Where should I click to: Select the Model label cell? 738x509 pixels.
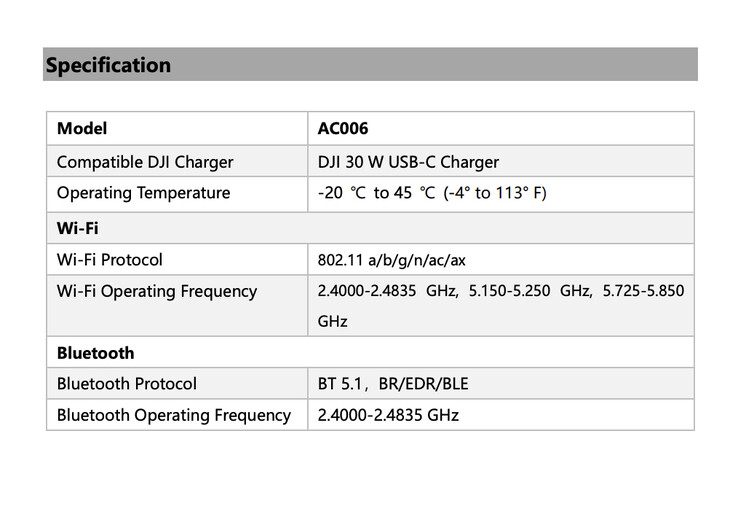pyautogui.click(x=82, y=129)
